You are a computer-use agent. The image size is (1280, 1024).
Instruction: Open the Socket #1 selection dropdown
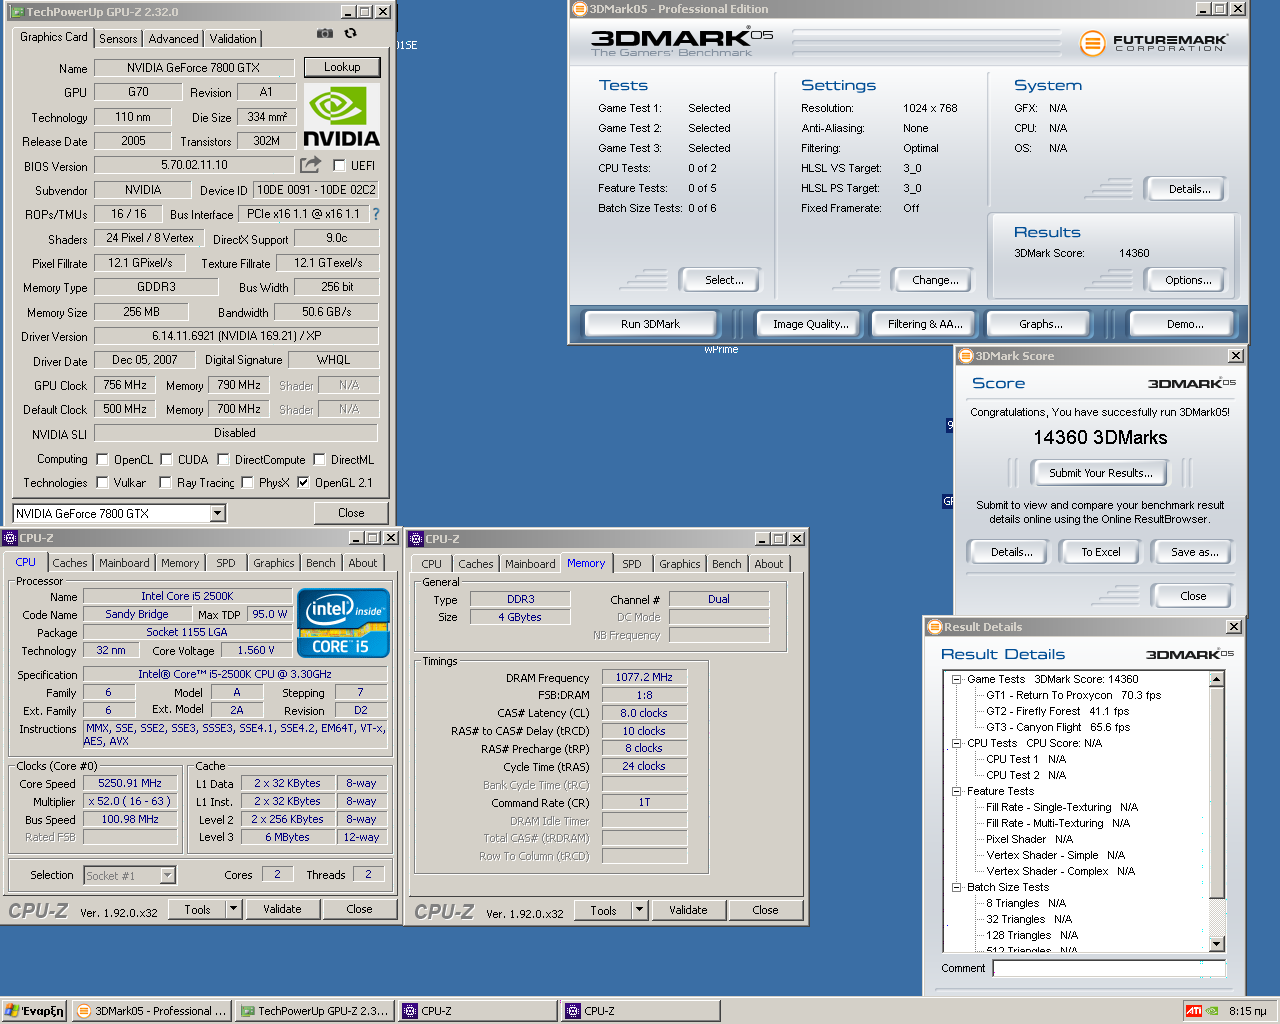point(167,876)
